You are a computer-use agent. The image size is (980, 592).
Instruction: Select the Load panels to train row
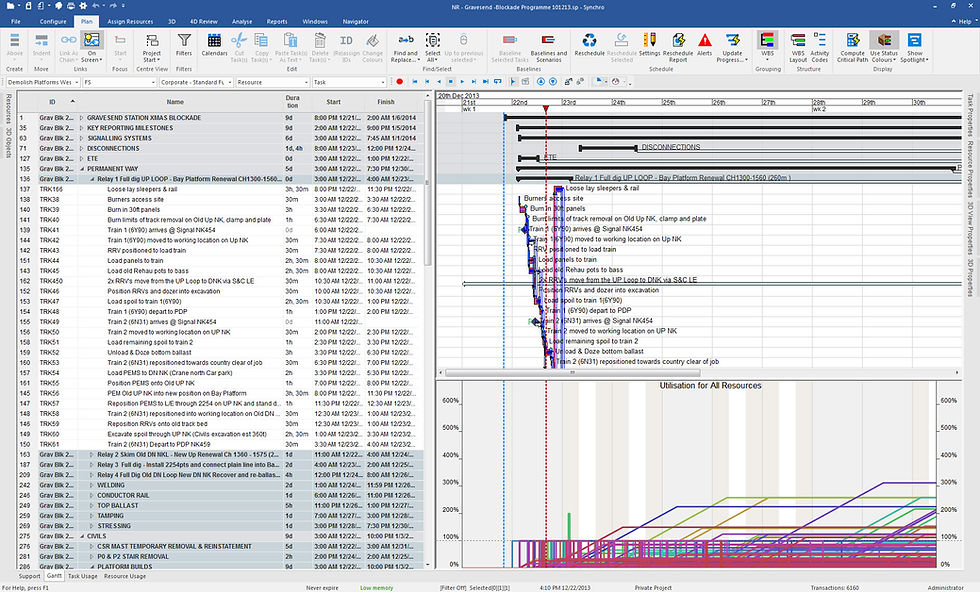click(220, 261)
